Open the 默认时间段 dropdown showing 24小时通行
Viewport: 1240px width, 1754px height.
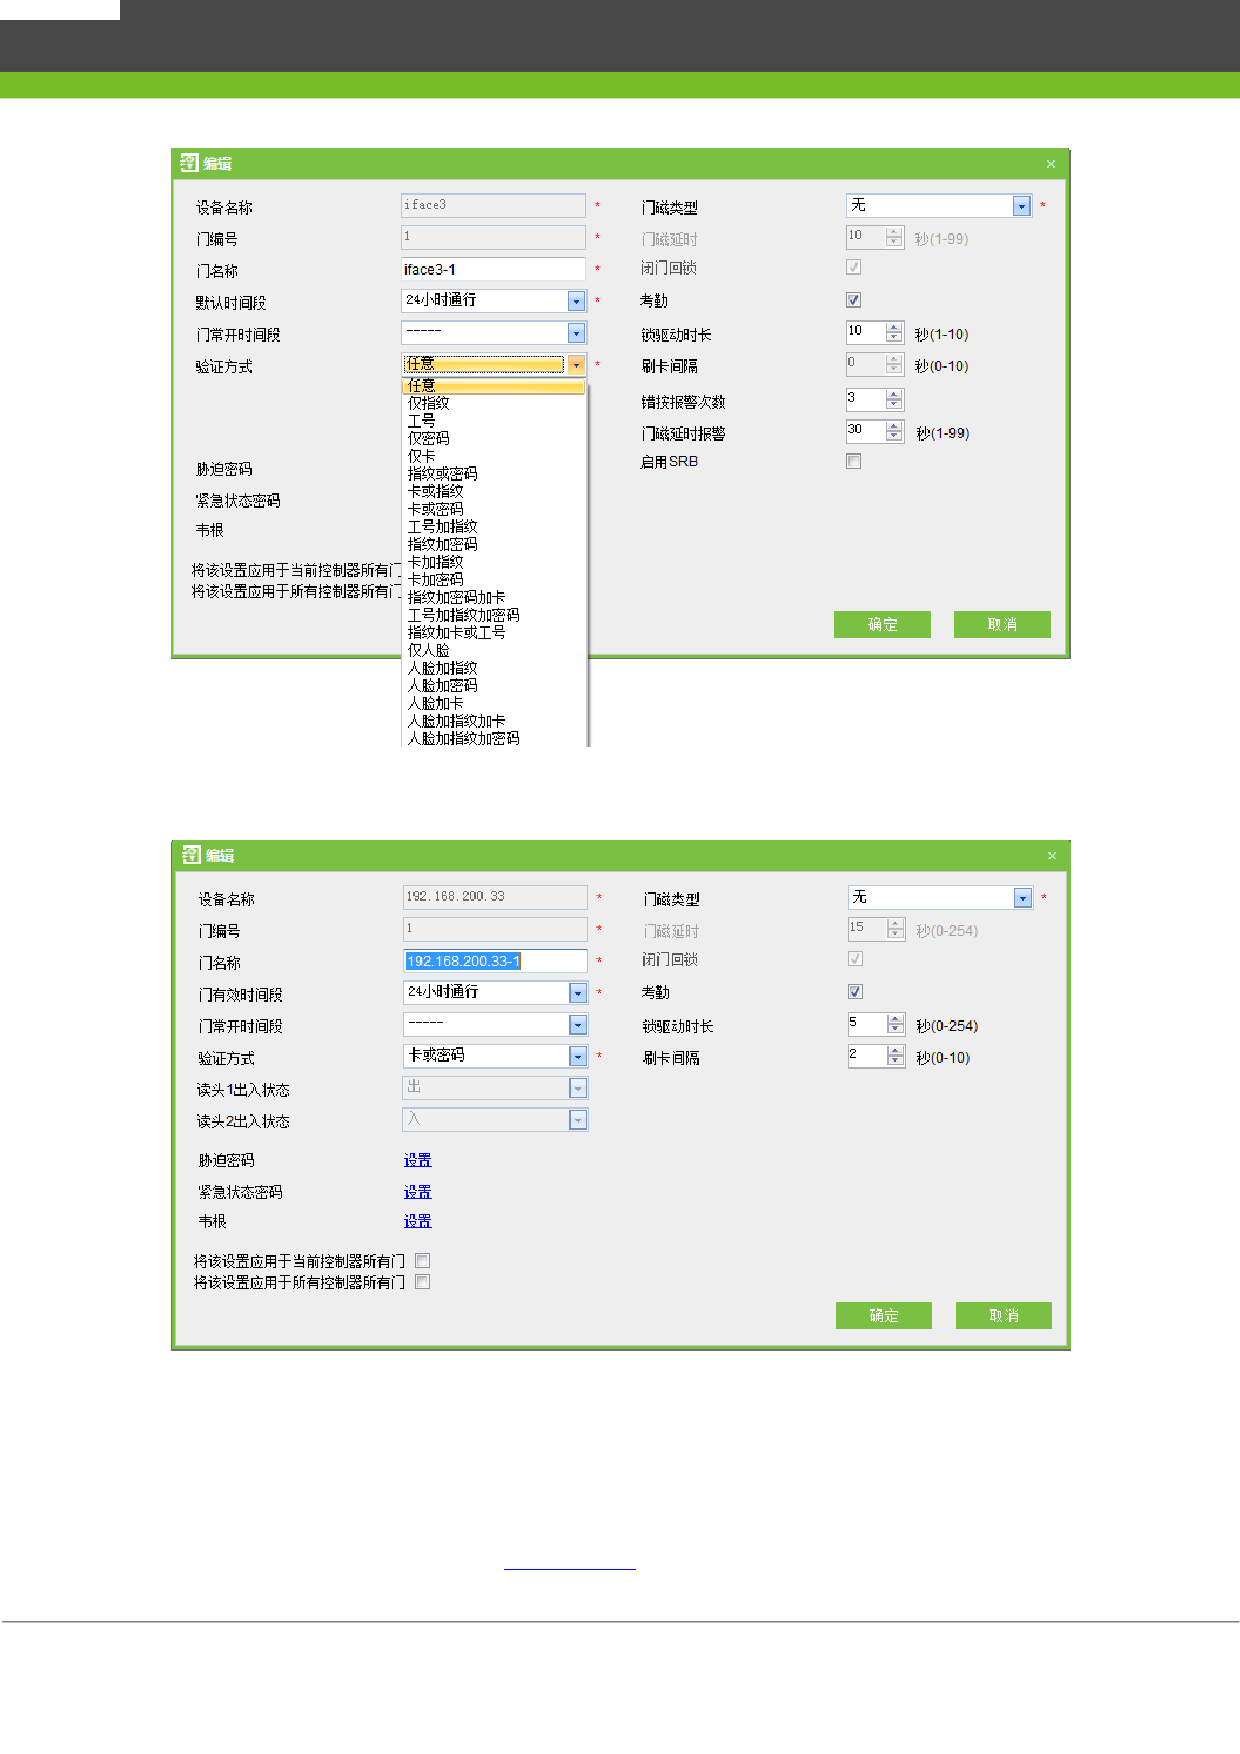(576, 301)
